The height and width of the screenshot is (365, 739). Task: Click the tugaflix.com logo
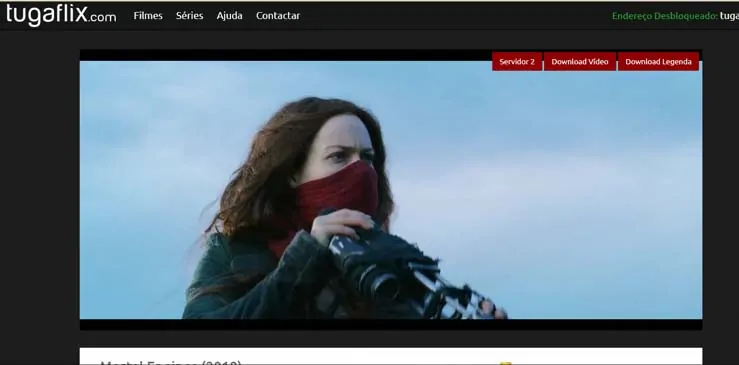pyautogui.click(x=61, y=15)
